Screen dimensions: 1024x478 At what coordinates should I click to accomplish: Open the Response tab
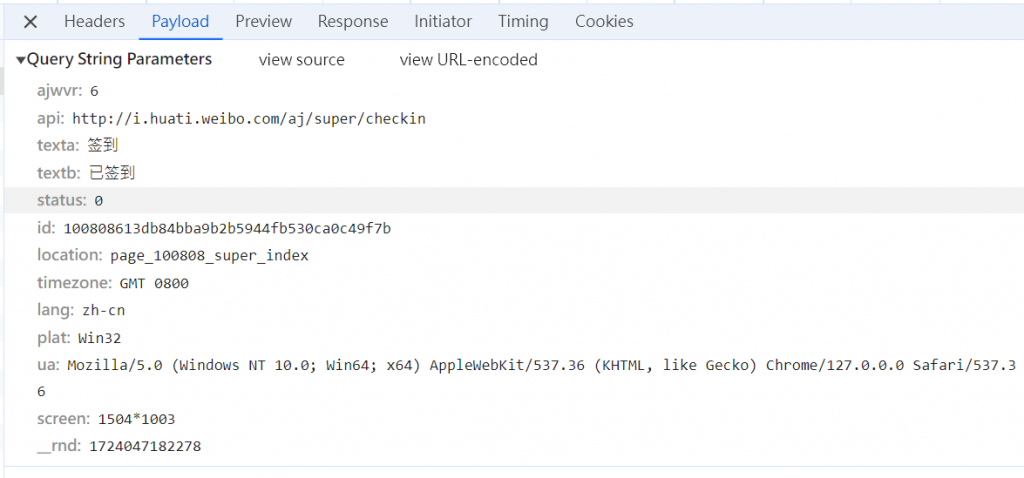tap(353, 22)
